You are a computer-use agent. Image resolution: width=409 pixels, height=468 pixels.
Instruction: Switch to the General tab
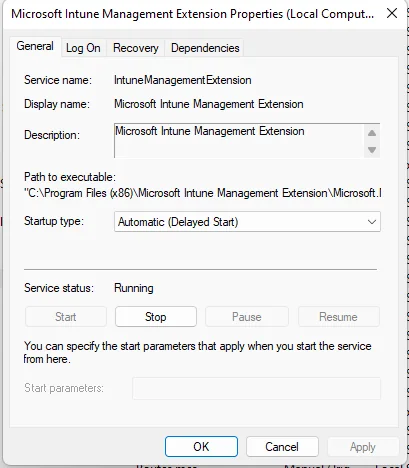35,46
